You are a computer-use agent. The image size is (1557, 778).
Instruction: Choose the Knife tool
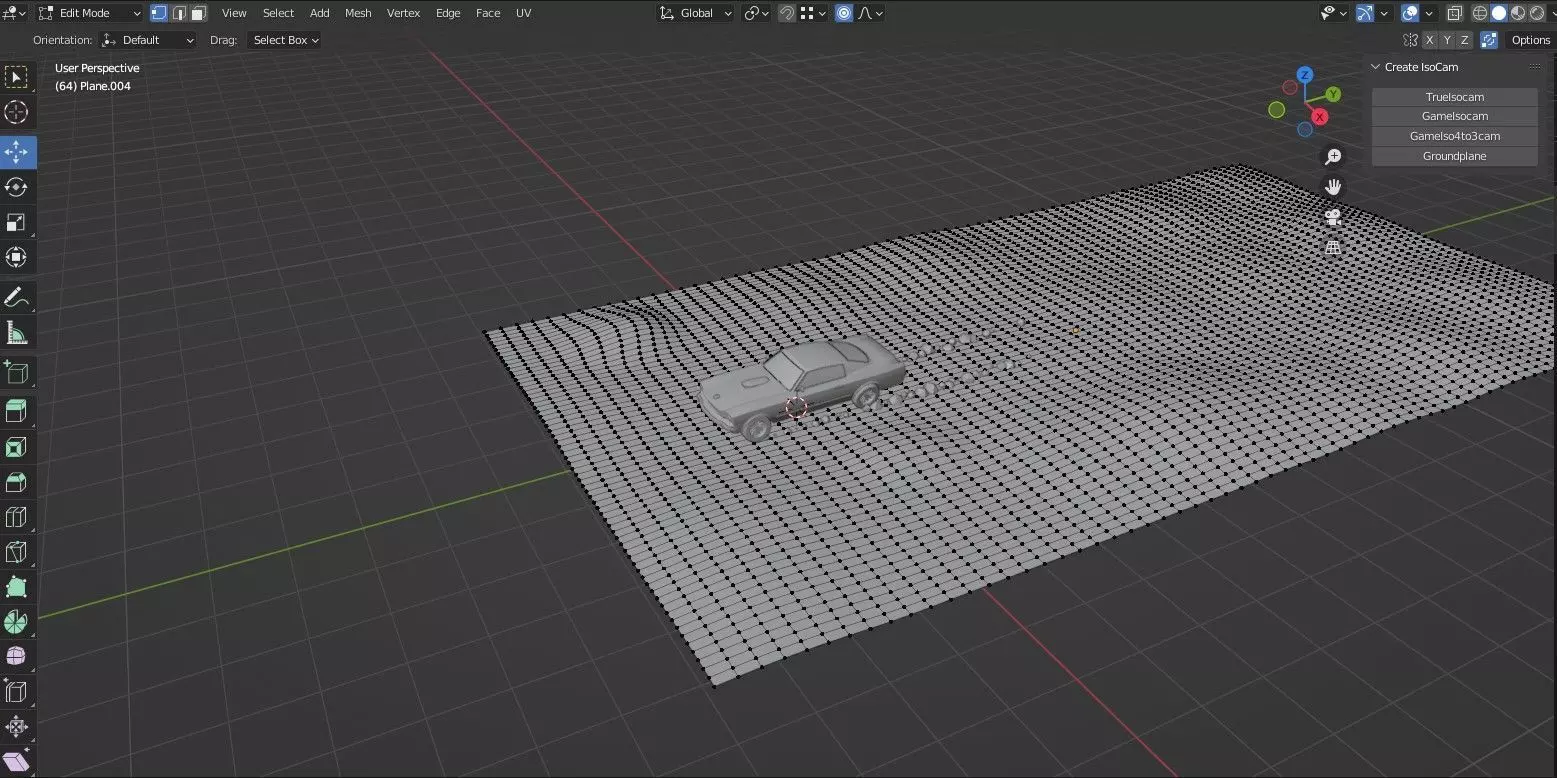16,552
